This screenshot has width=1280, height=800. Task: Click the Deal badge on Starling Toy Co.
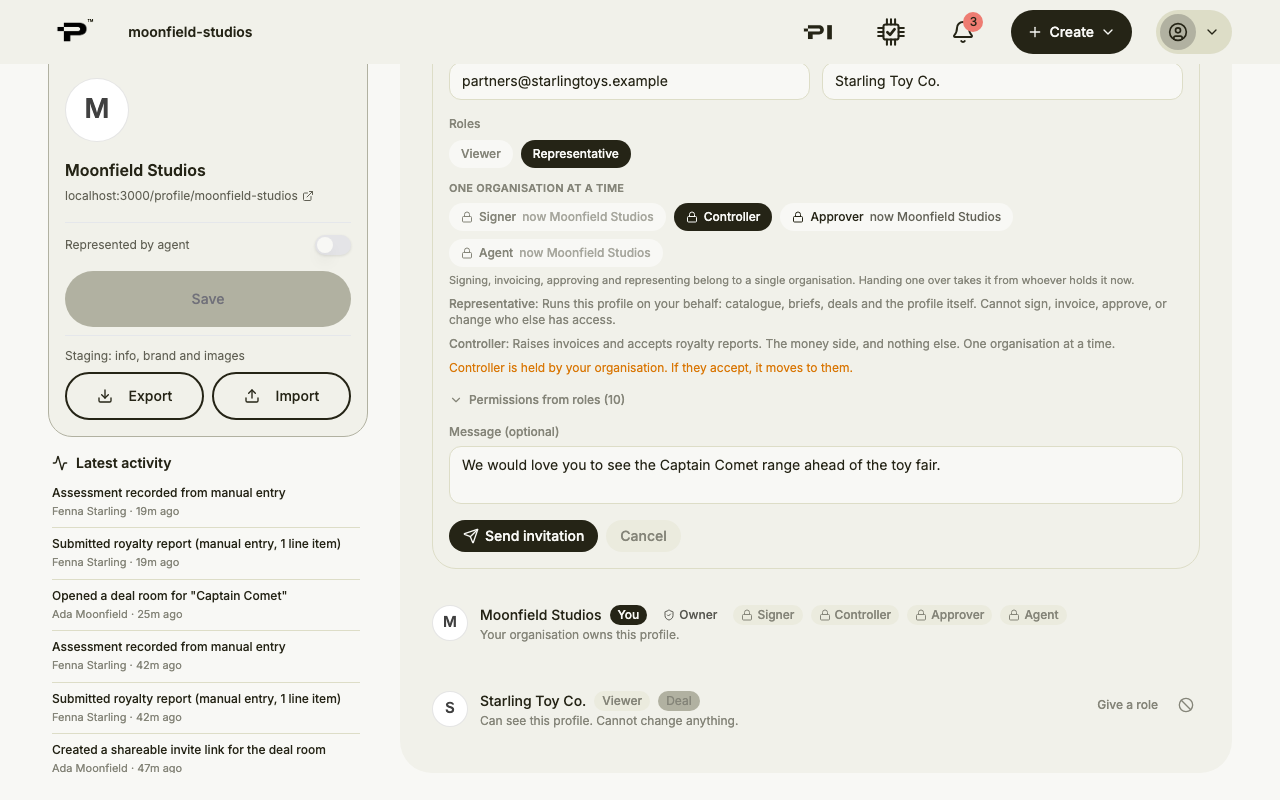pyautogui.click(x=679, y=701)
